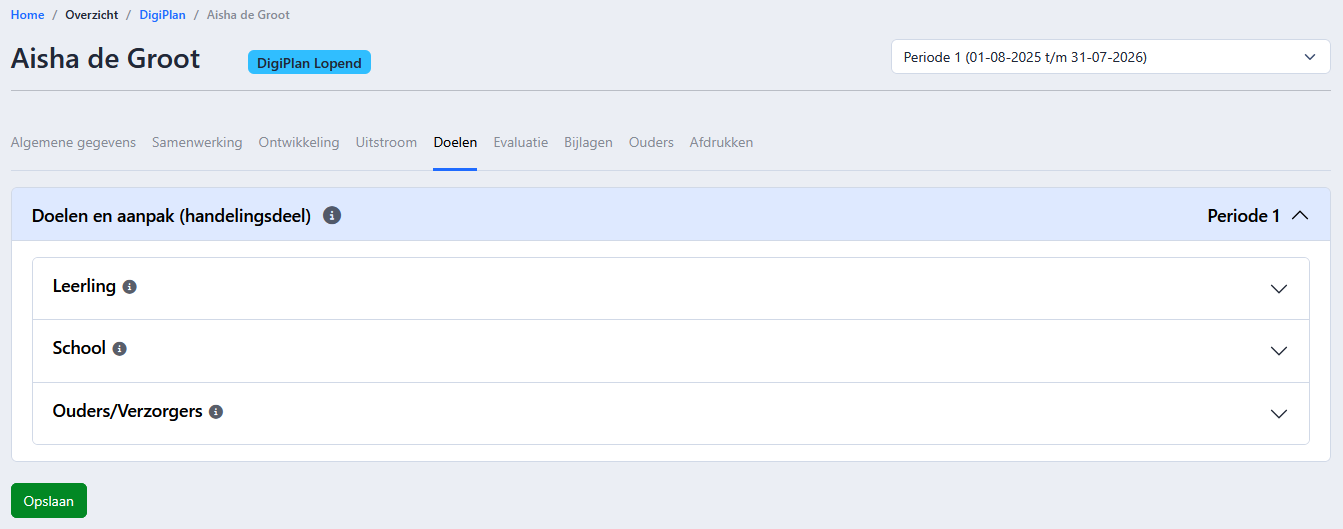Open the Samenwerking tab
This screenshot has height=529, width=1343.
pyautogui.click(x=197, y=143)
